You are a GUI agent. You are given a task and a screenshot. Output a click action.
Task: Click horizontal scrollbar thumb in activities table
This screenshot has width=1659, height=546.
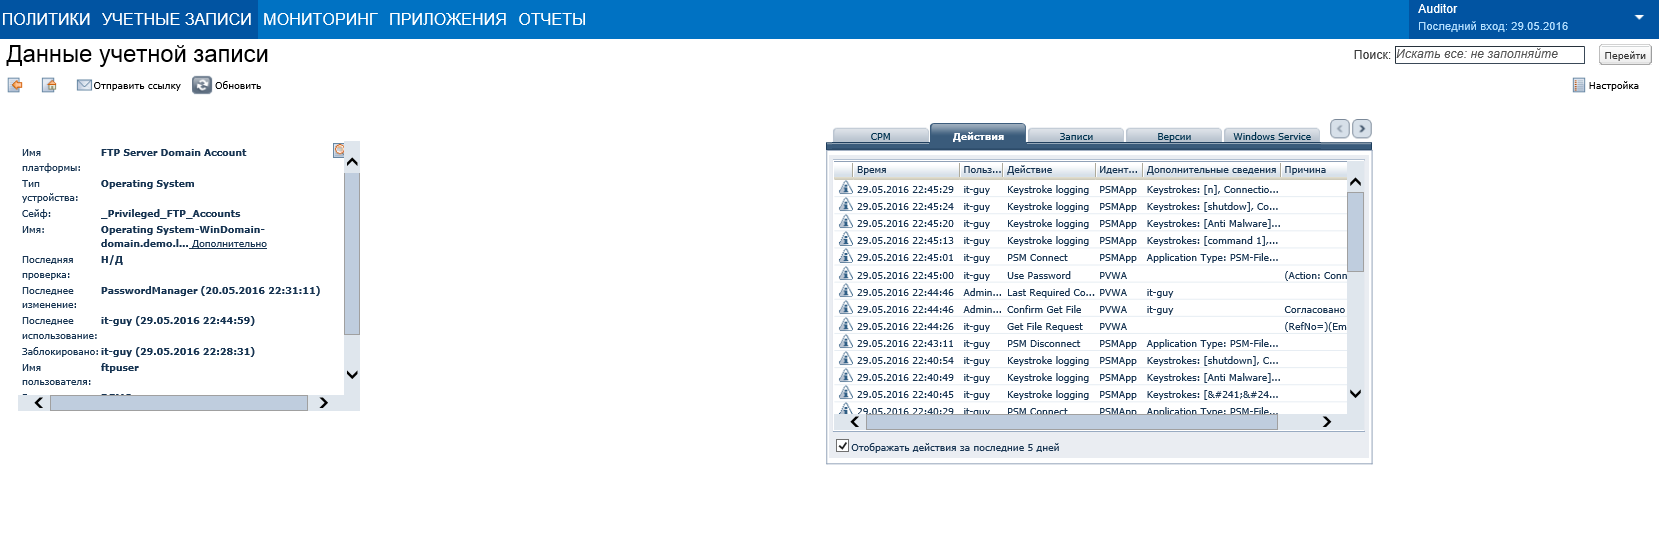pyautogui.click(x=1072, y=422)
